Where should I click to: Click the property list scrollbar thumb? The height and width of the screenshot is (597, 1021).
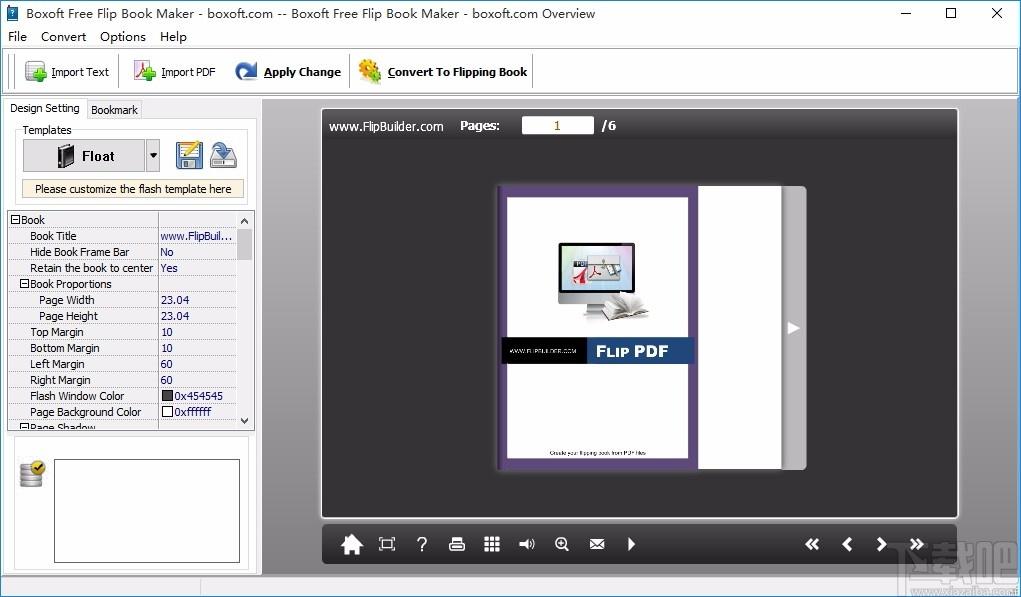click(244, 245)
